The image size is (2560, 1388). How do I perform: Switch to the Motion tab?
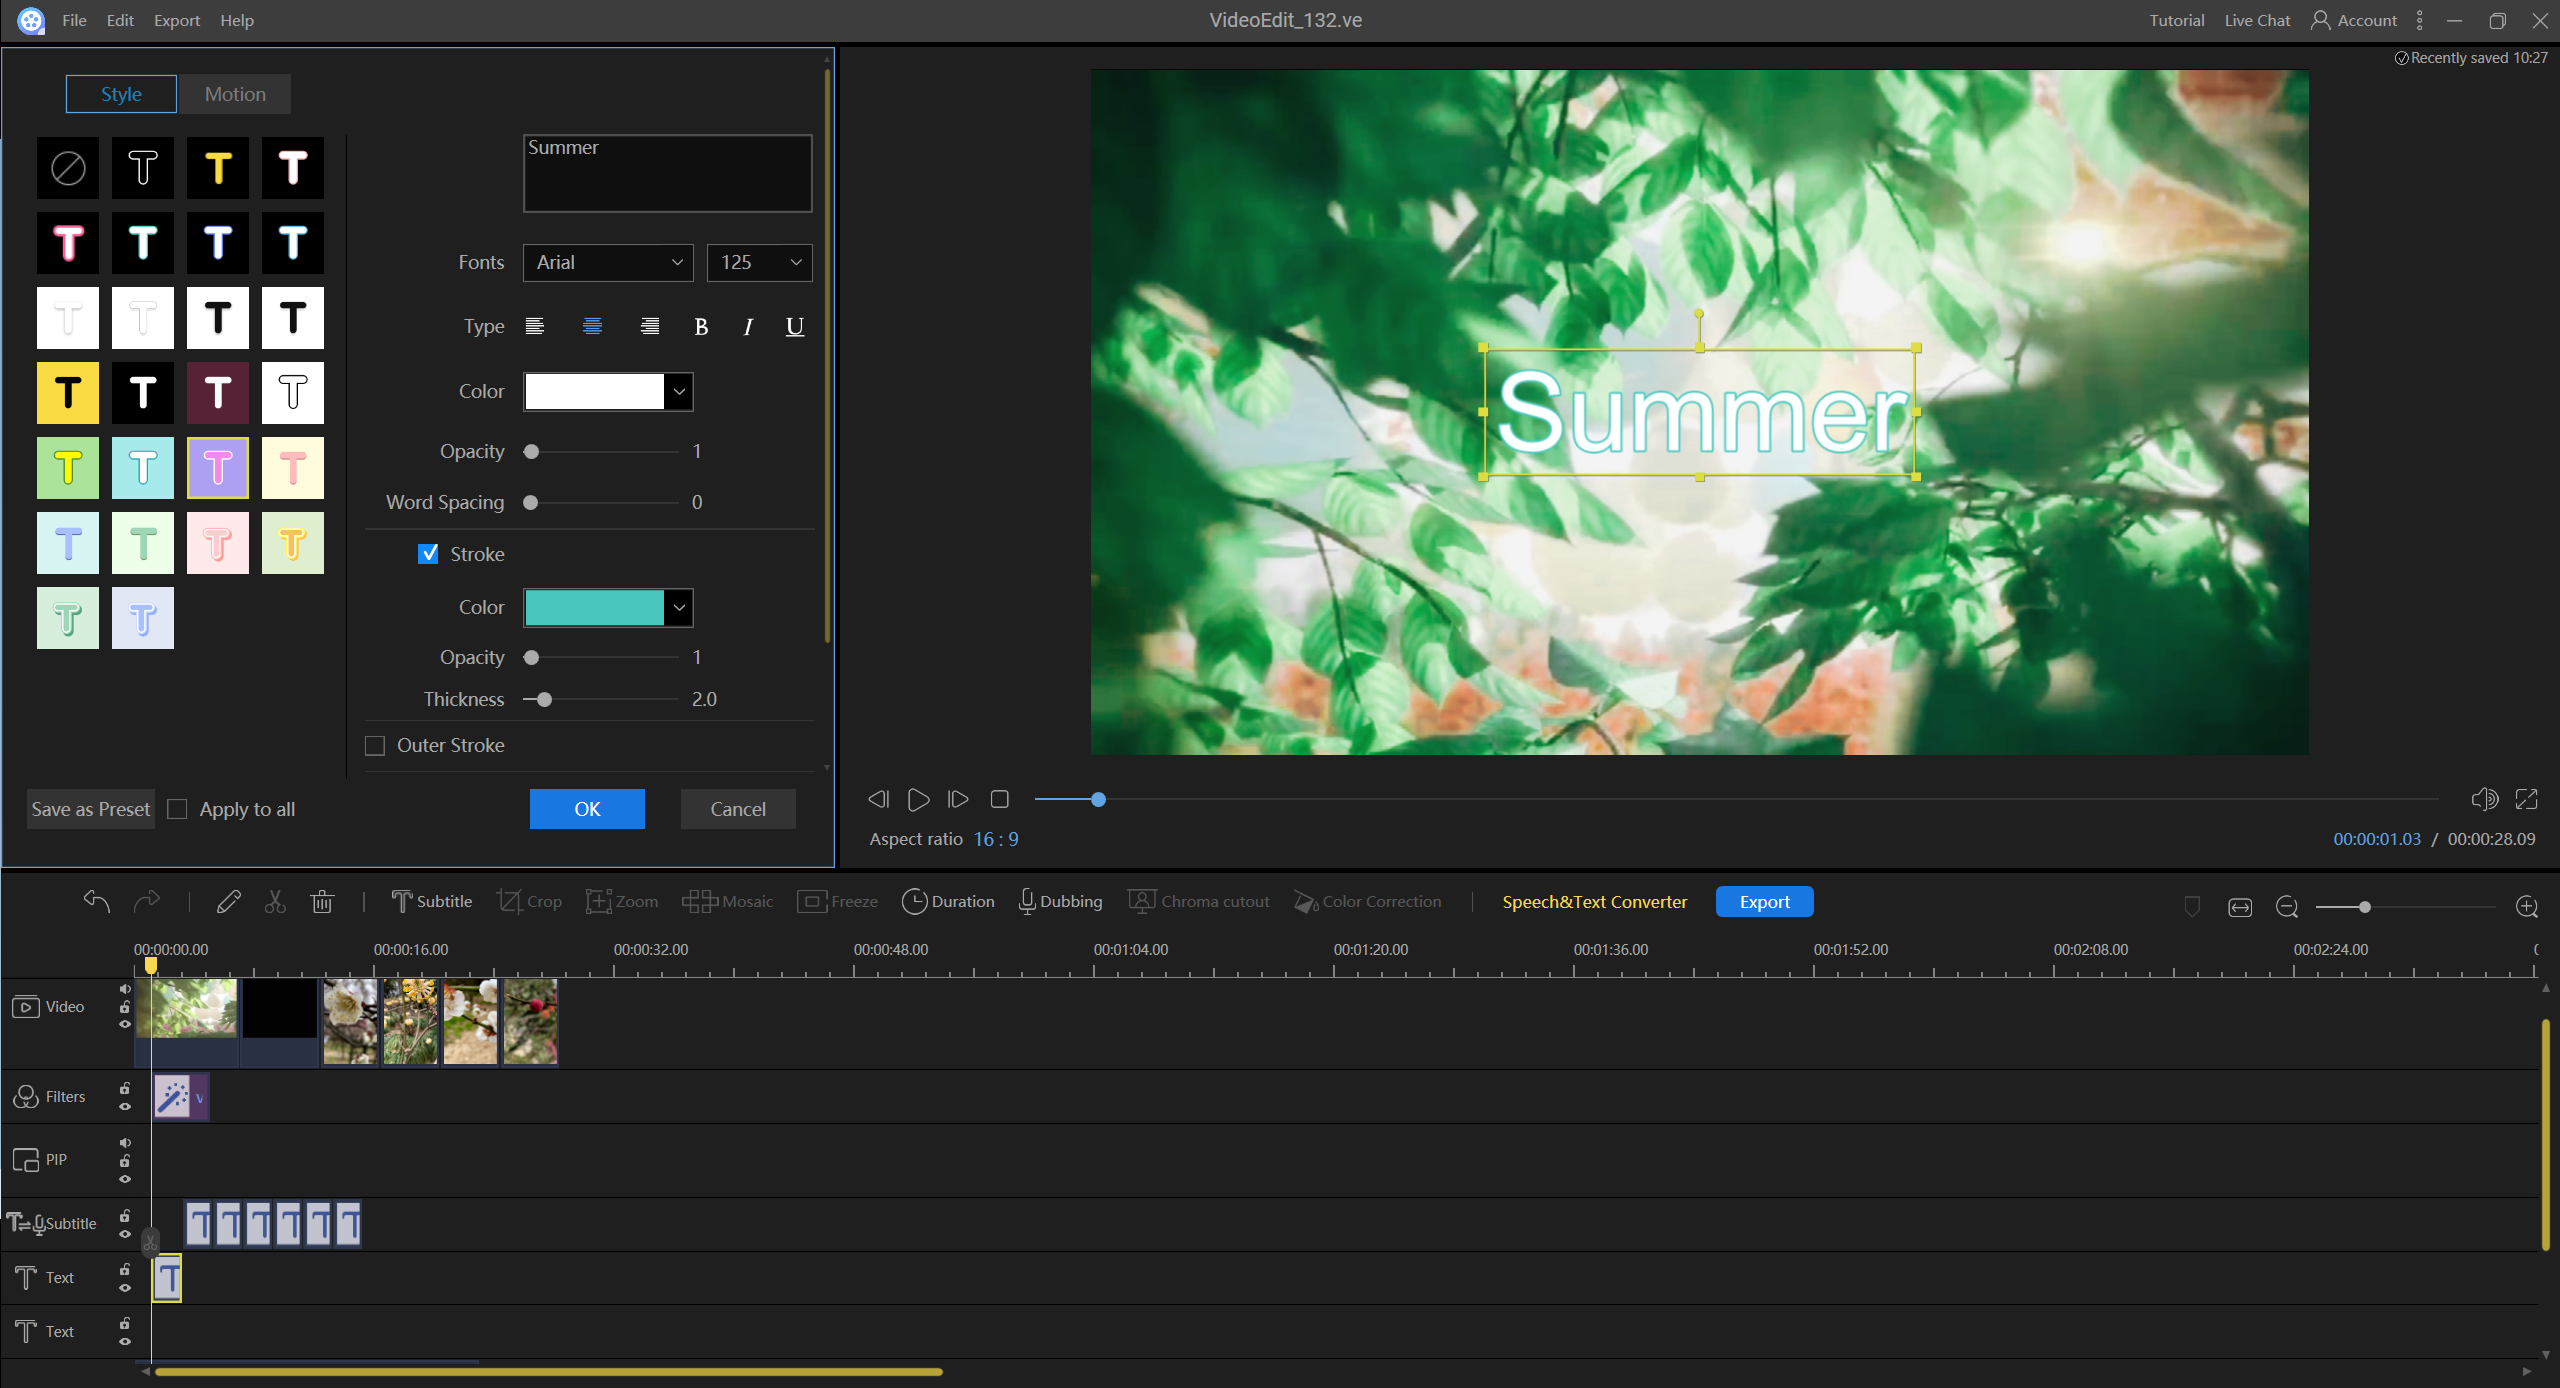[x=234, y=93]
